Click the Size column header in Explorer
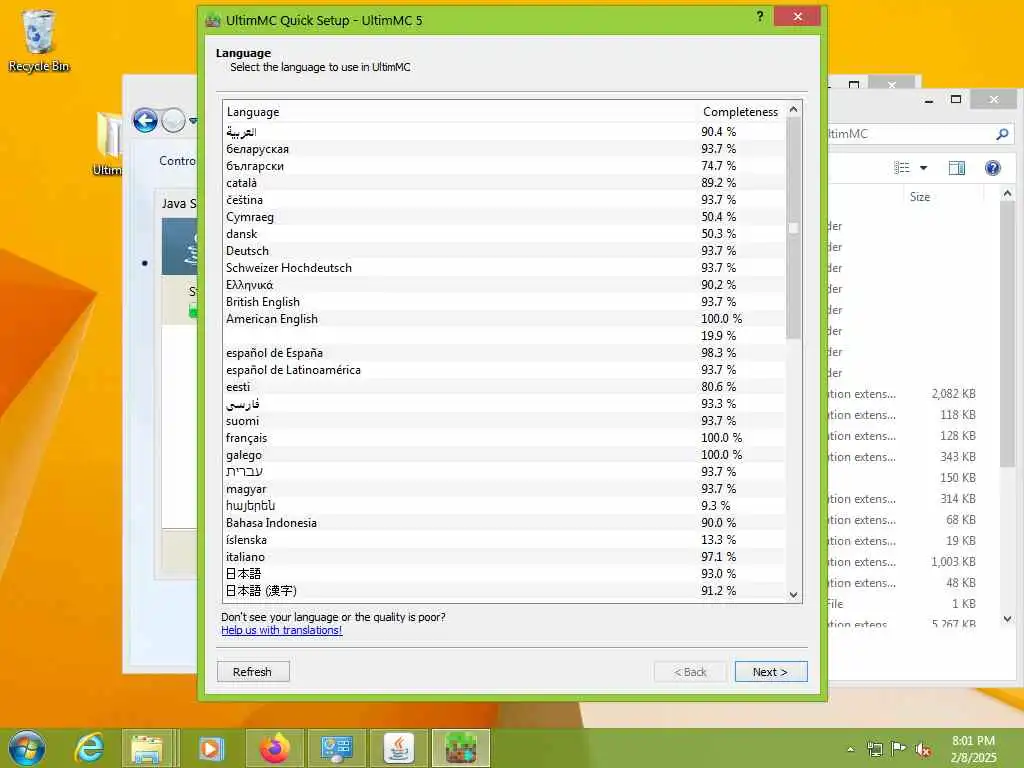This screenshot has height=768, width=1024. [920, 197]
